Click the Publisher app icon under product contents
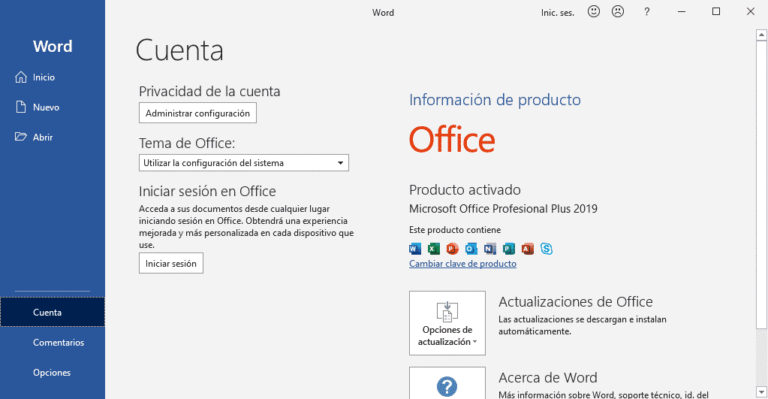Screen dimensions: 768x399 [509, 249]
